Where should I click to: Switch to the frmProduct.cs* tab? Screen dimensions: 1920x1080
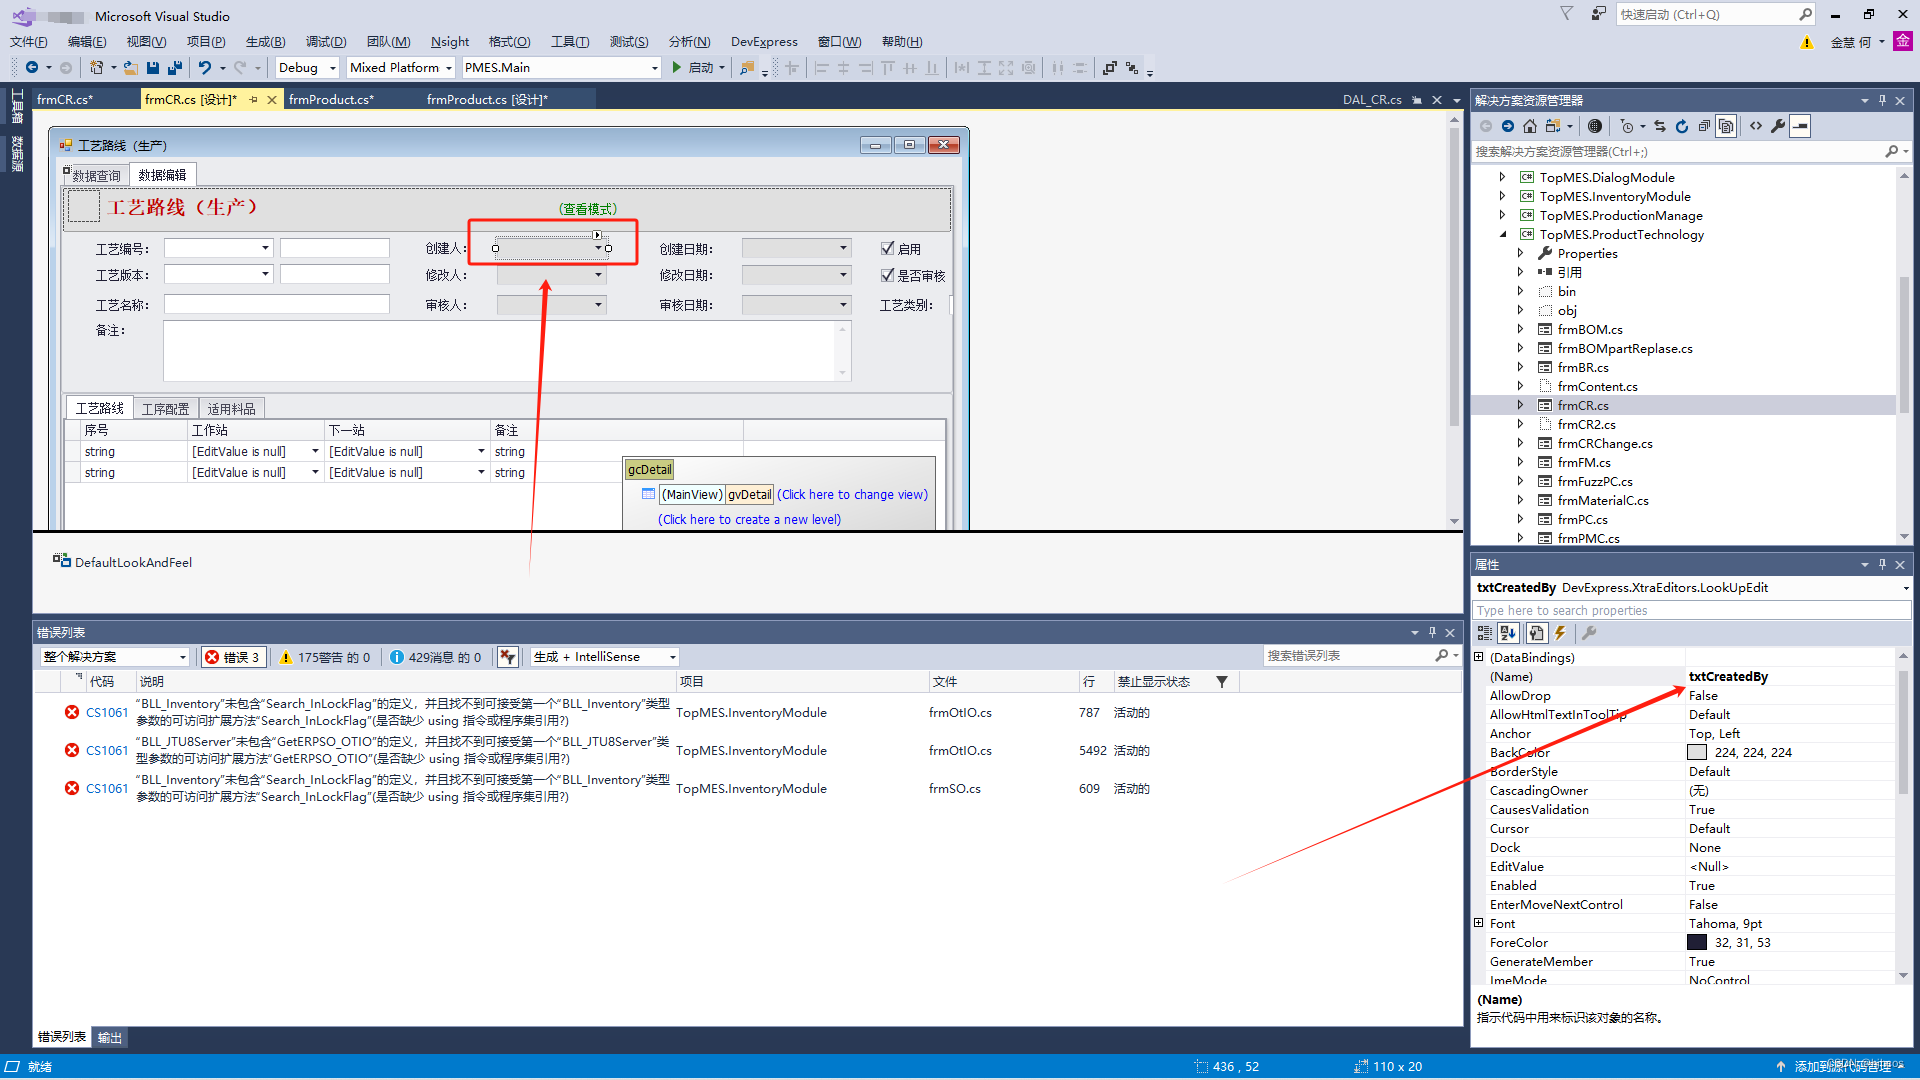click(331, 99)
